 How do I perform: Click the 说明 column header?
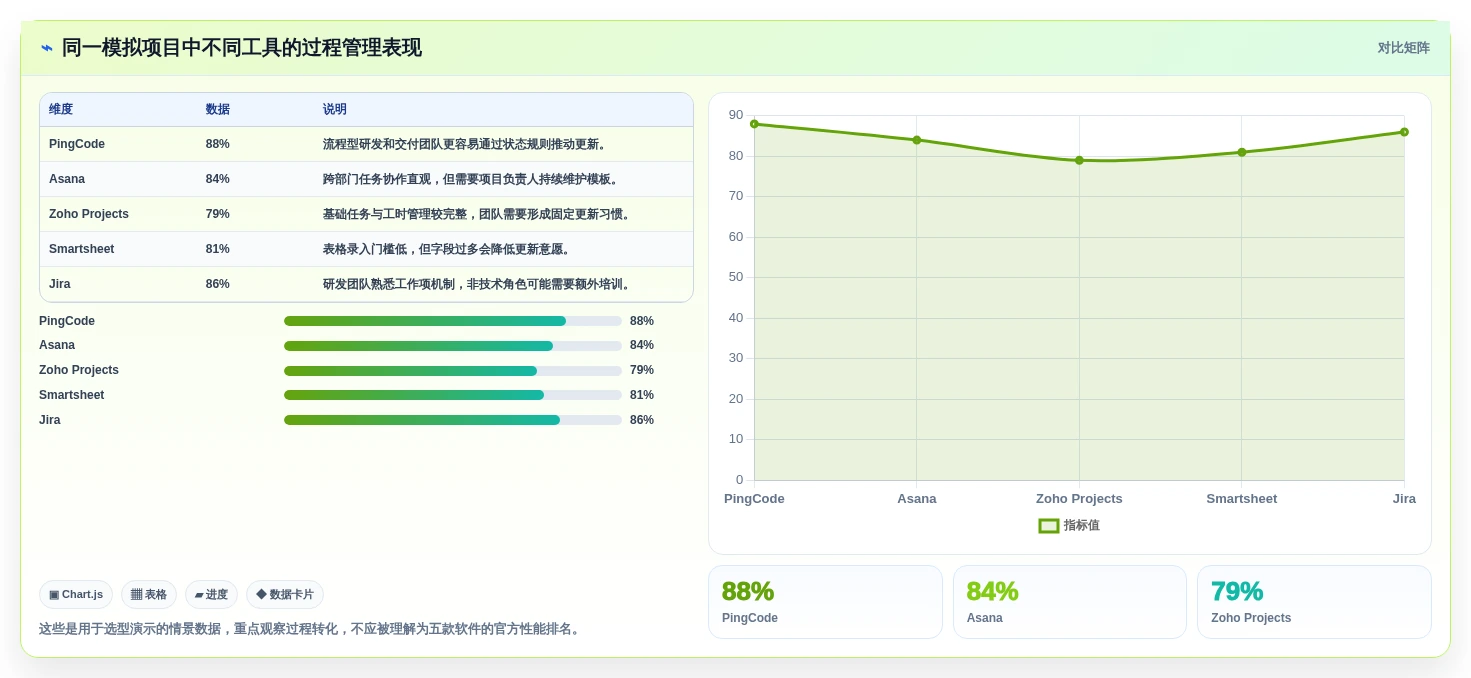coord(335,110)
